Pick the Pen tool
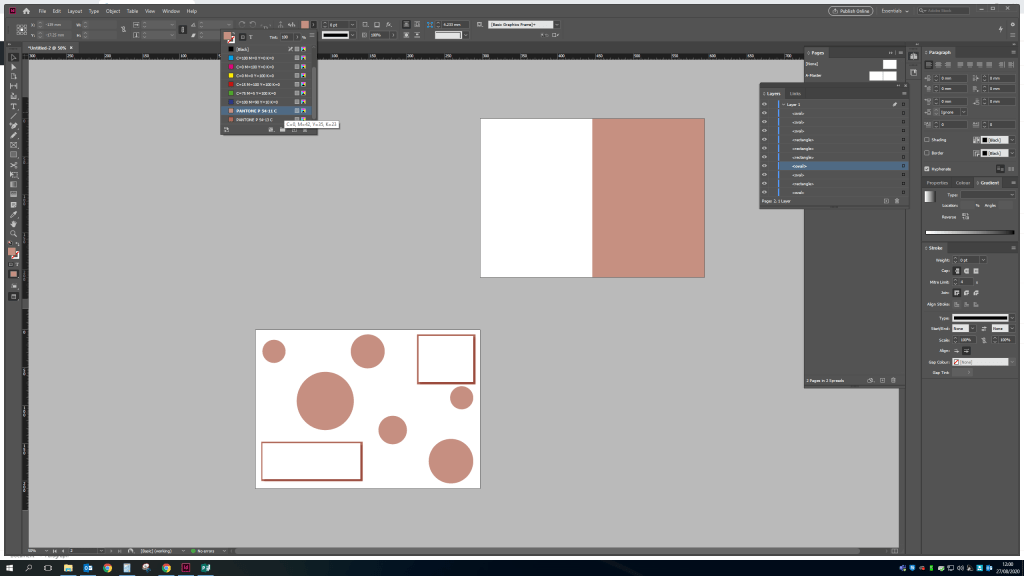 point(13,125)
